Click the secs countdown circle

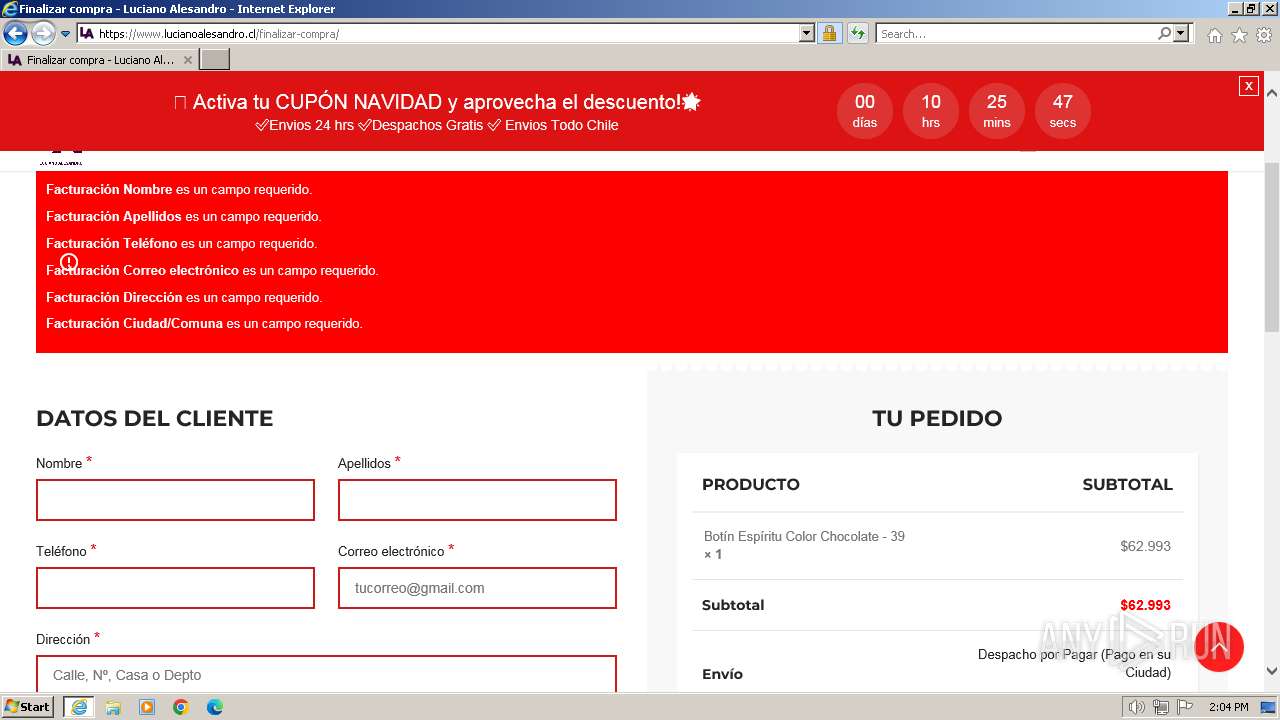(x=1063, y=111)
